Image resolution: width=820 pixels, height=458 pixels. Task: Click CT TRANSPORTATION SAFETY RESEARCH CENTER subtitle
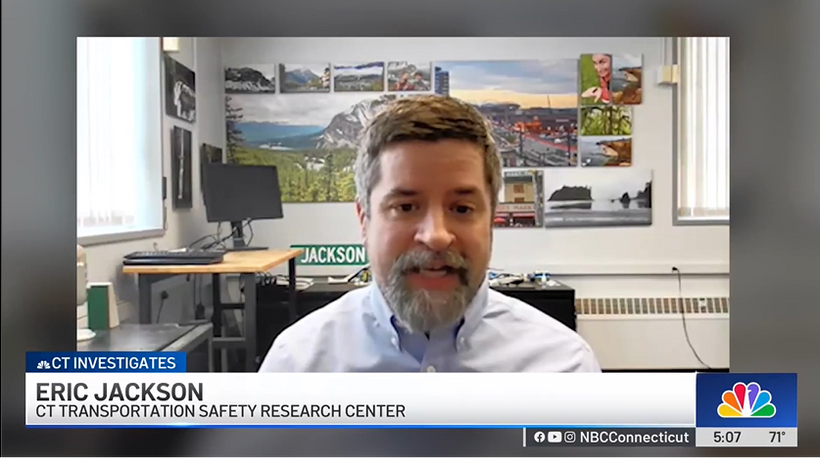220,411
